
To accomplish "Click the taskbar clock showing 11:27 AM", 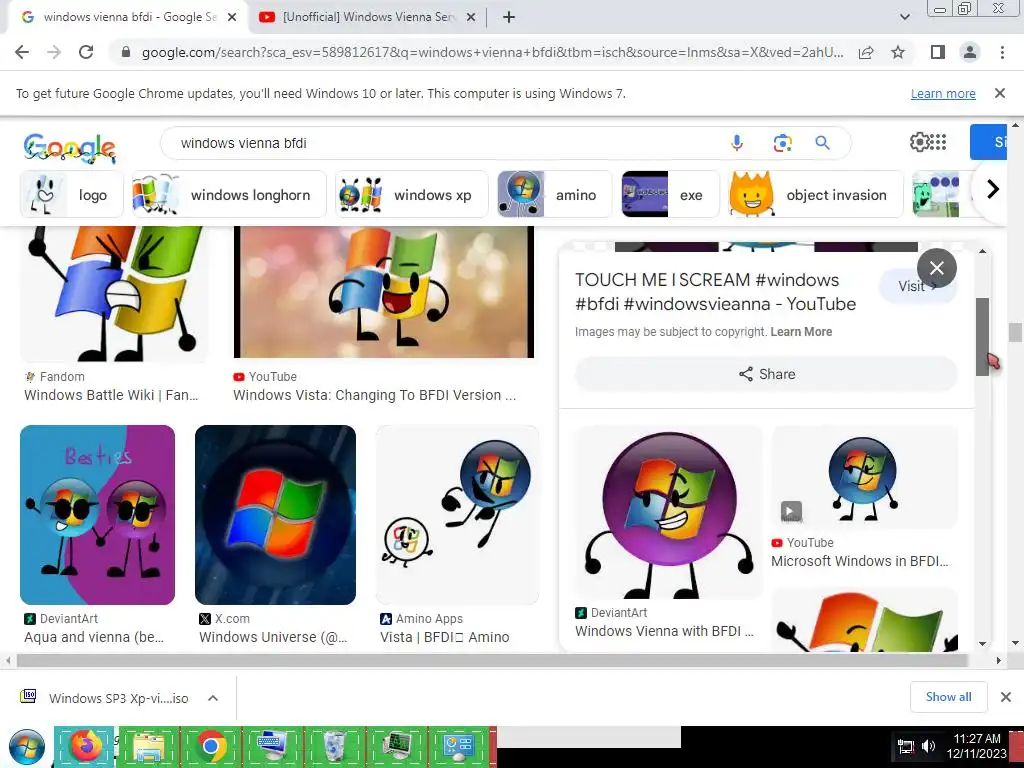I will tap(977, 746).
